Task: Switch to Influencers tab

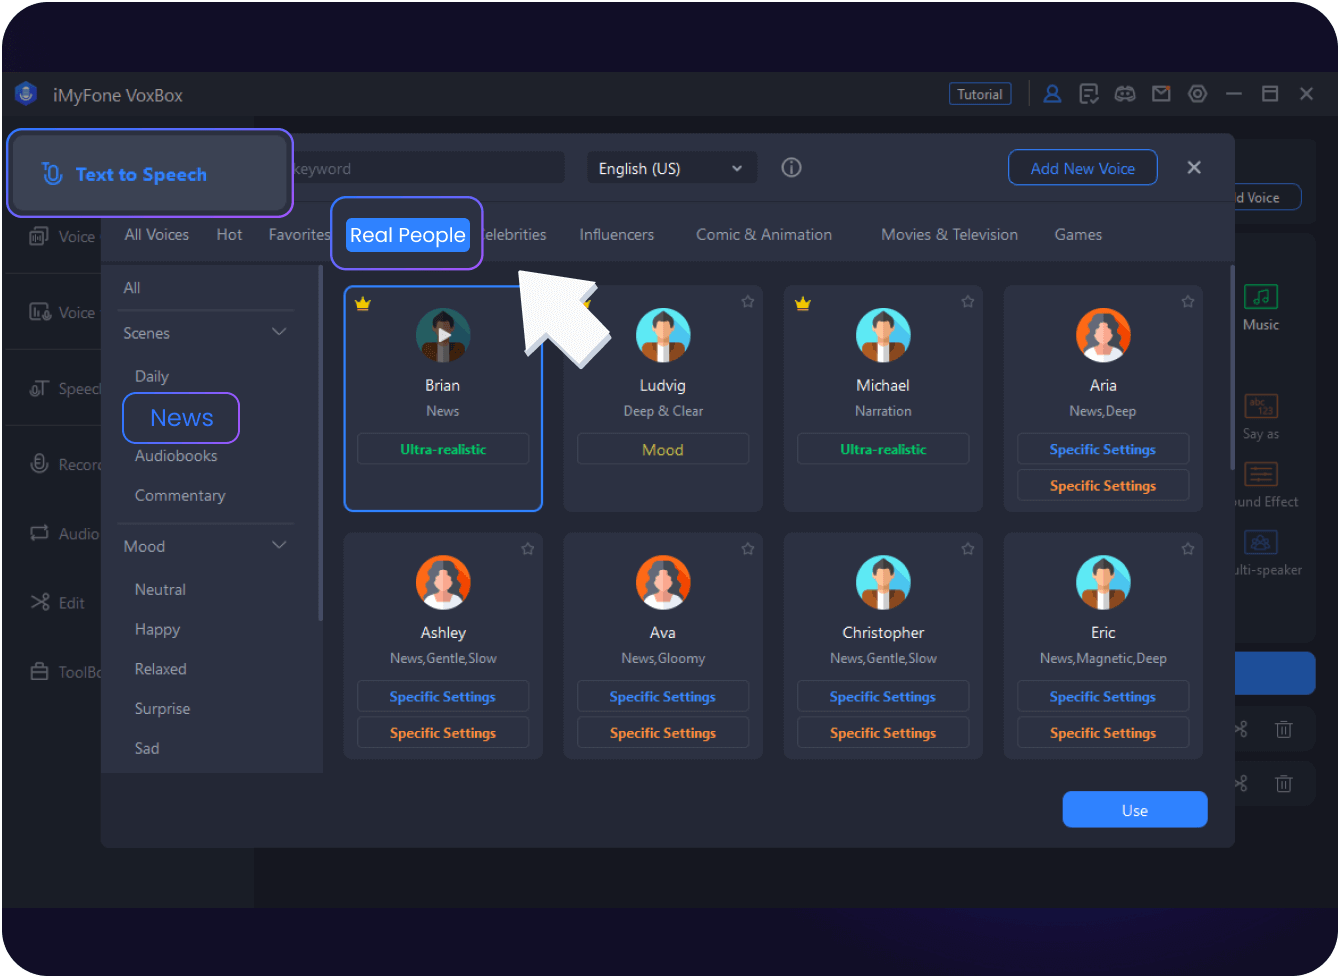Action: tap(617, 234)
